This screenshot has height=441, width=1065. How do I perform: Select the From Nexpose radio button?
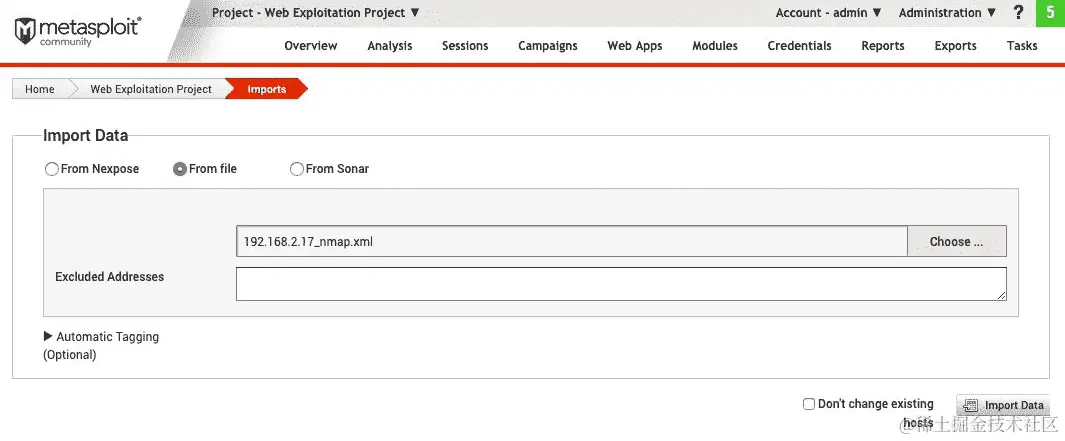(52, 169)
